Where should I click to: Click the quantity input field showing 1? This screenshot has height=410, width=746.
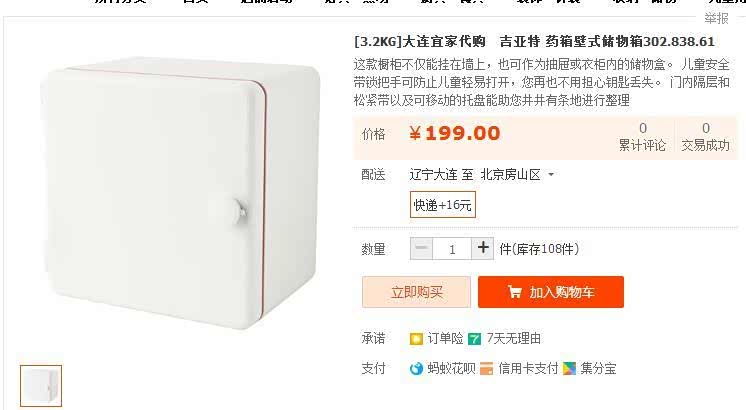click(x=452, y=249)
